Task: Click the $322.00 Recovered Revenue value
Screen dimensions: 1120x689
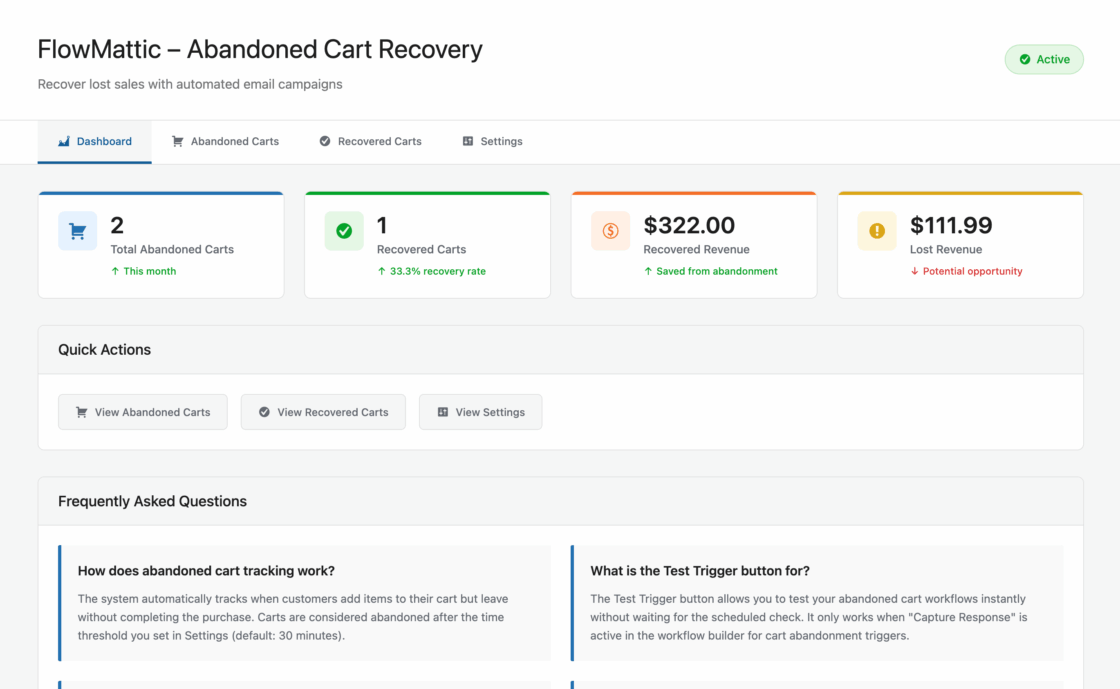Action: tap(689, 226)
